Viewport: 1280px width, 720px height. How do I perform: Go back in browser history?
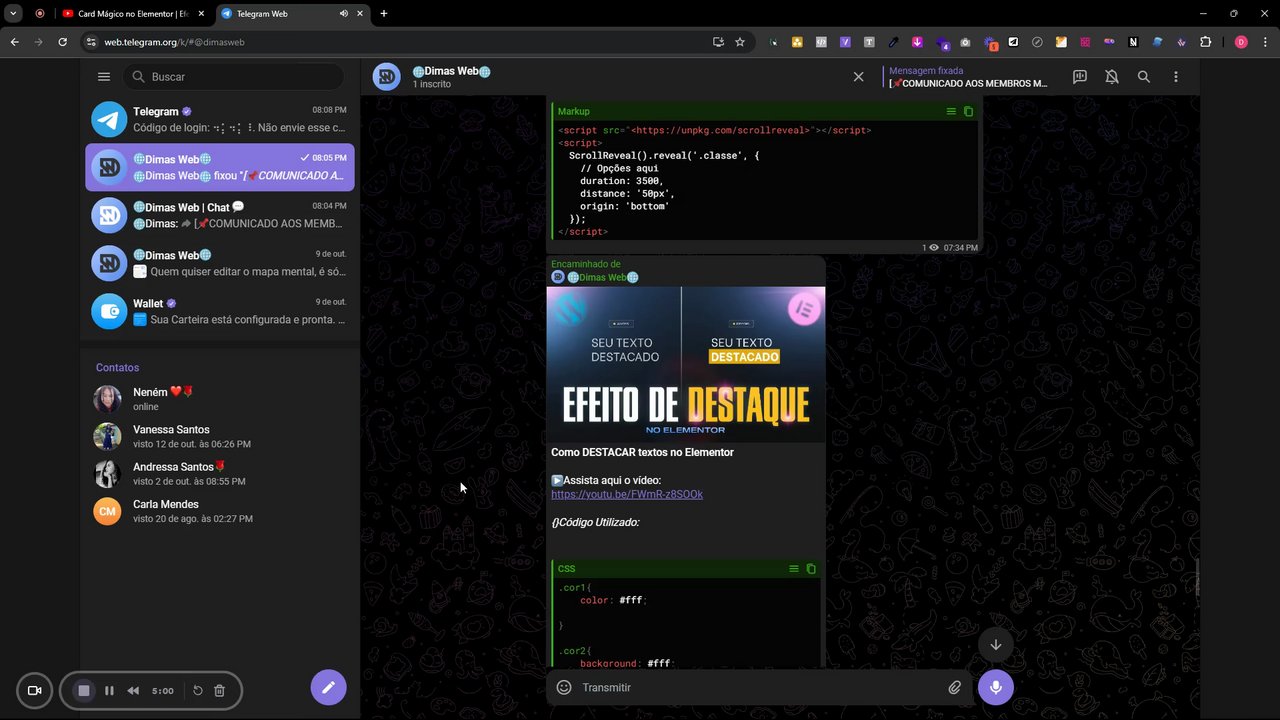[15, 42]
